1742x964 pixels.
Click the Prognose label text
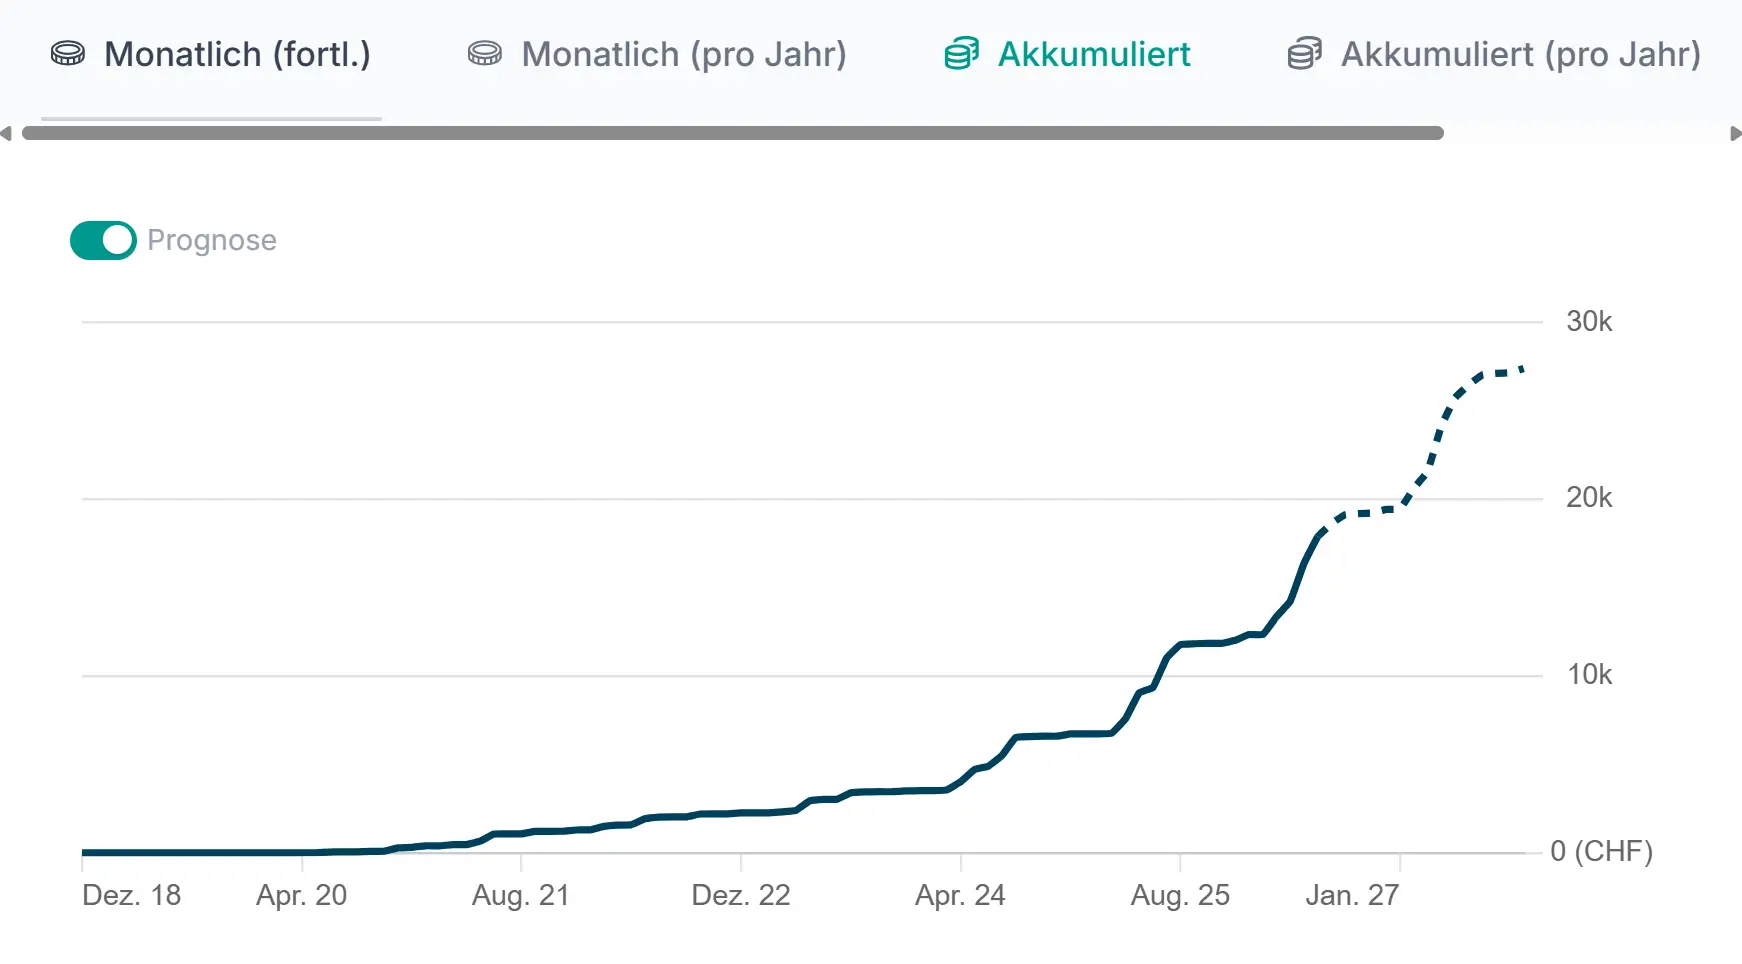coord(212,240)
